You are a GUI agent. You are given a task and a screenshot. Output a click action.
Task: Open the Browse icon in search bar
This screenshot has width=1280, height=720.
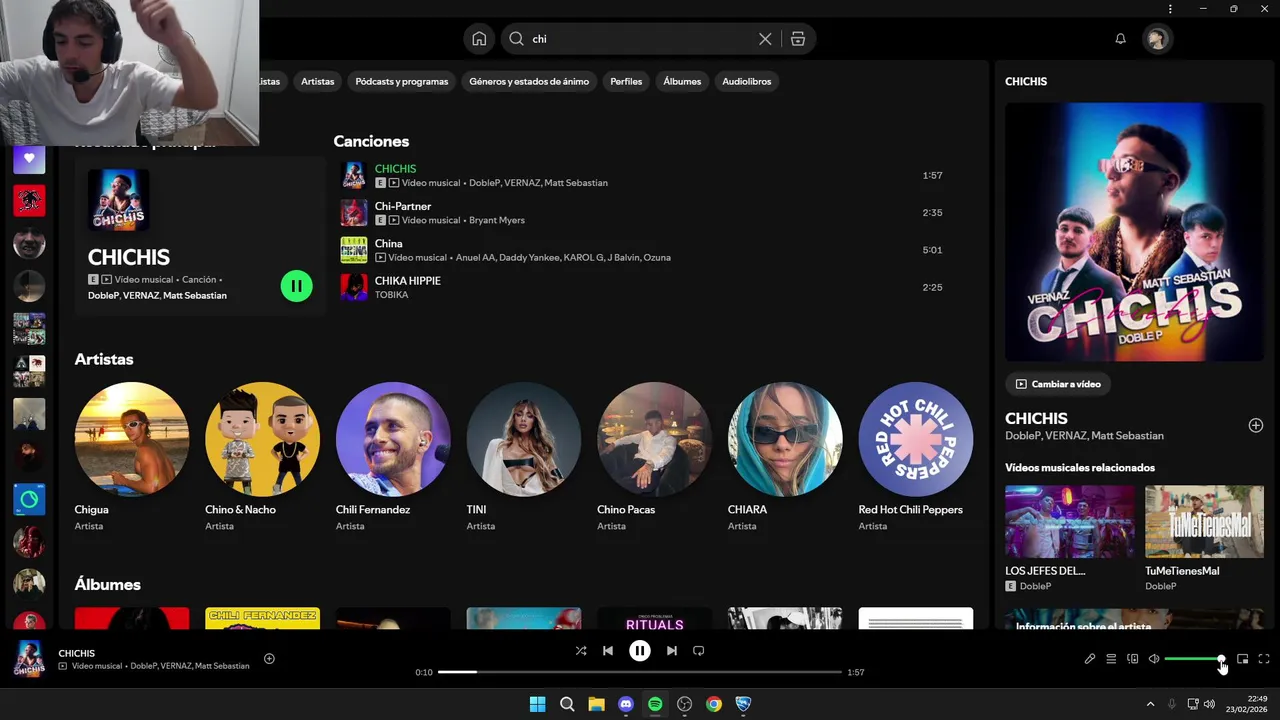pyautogui.click(x=798, y=39)
